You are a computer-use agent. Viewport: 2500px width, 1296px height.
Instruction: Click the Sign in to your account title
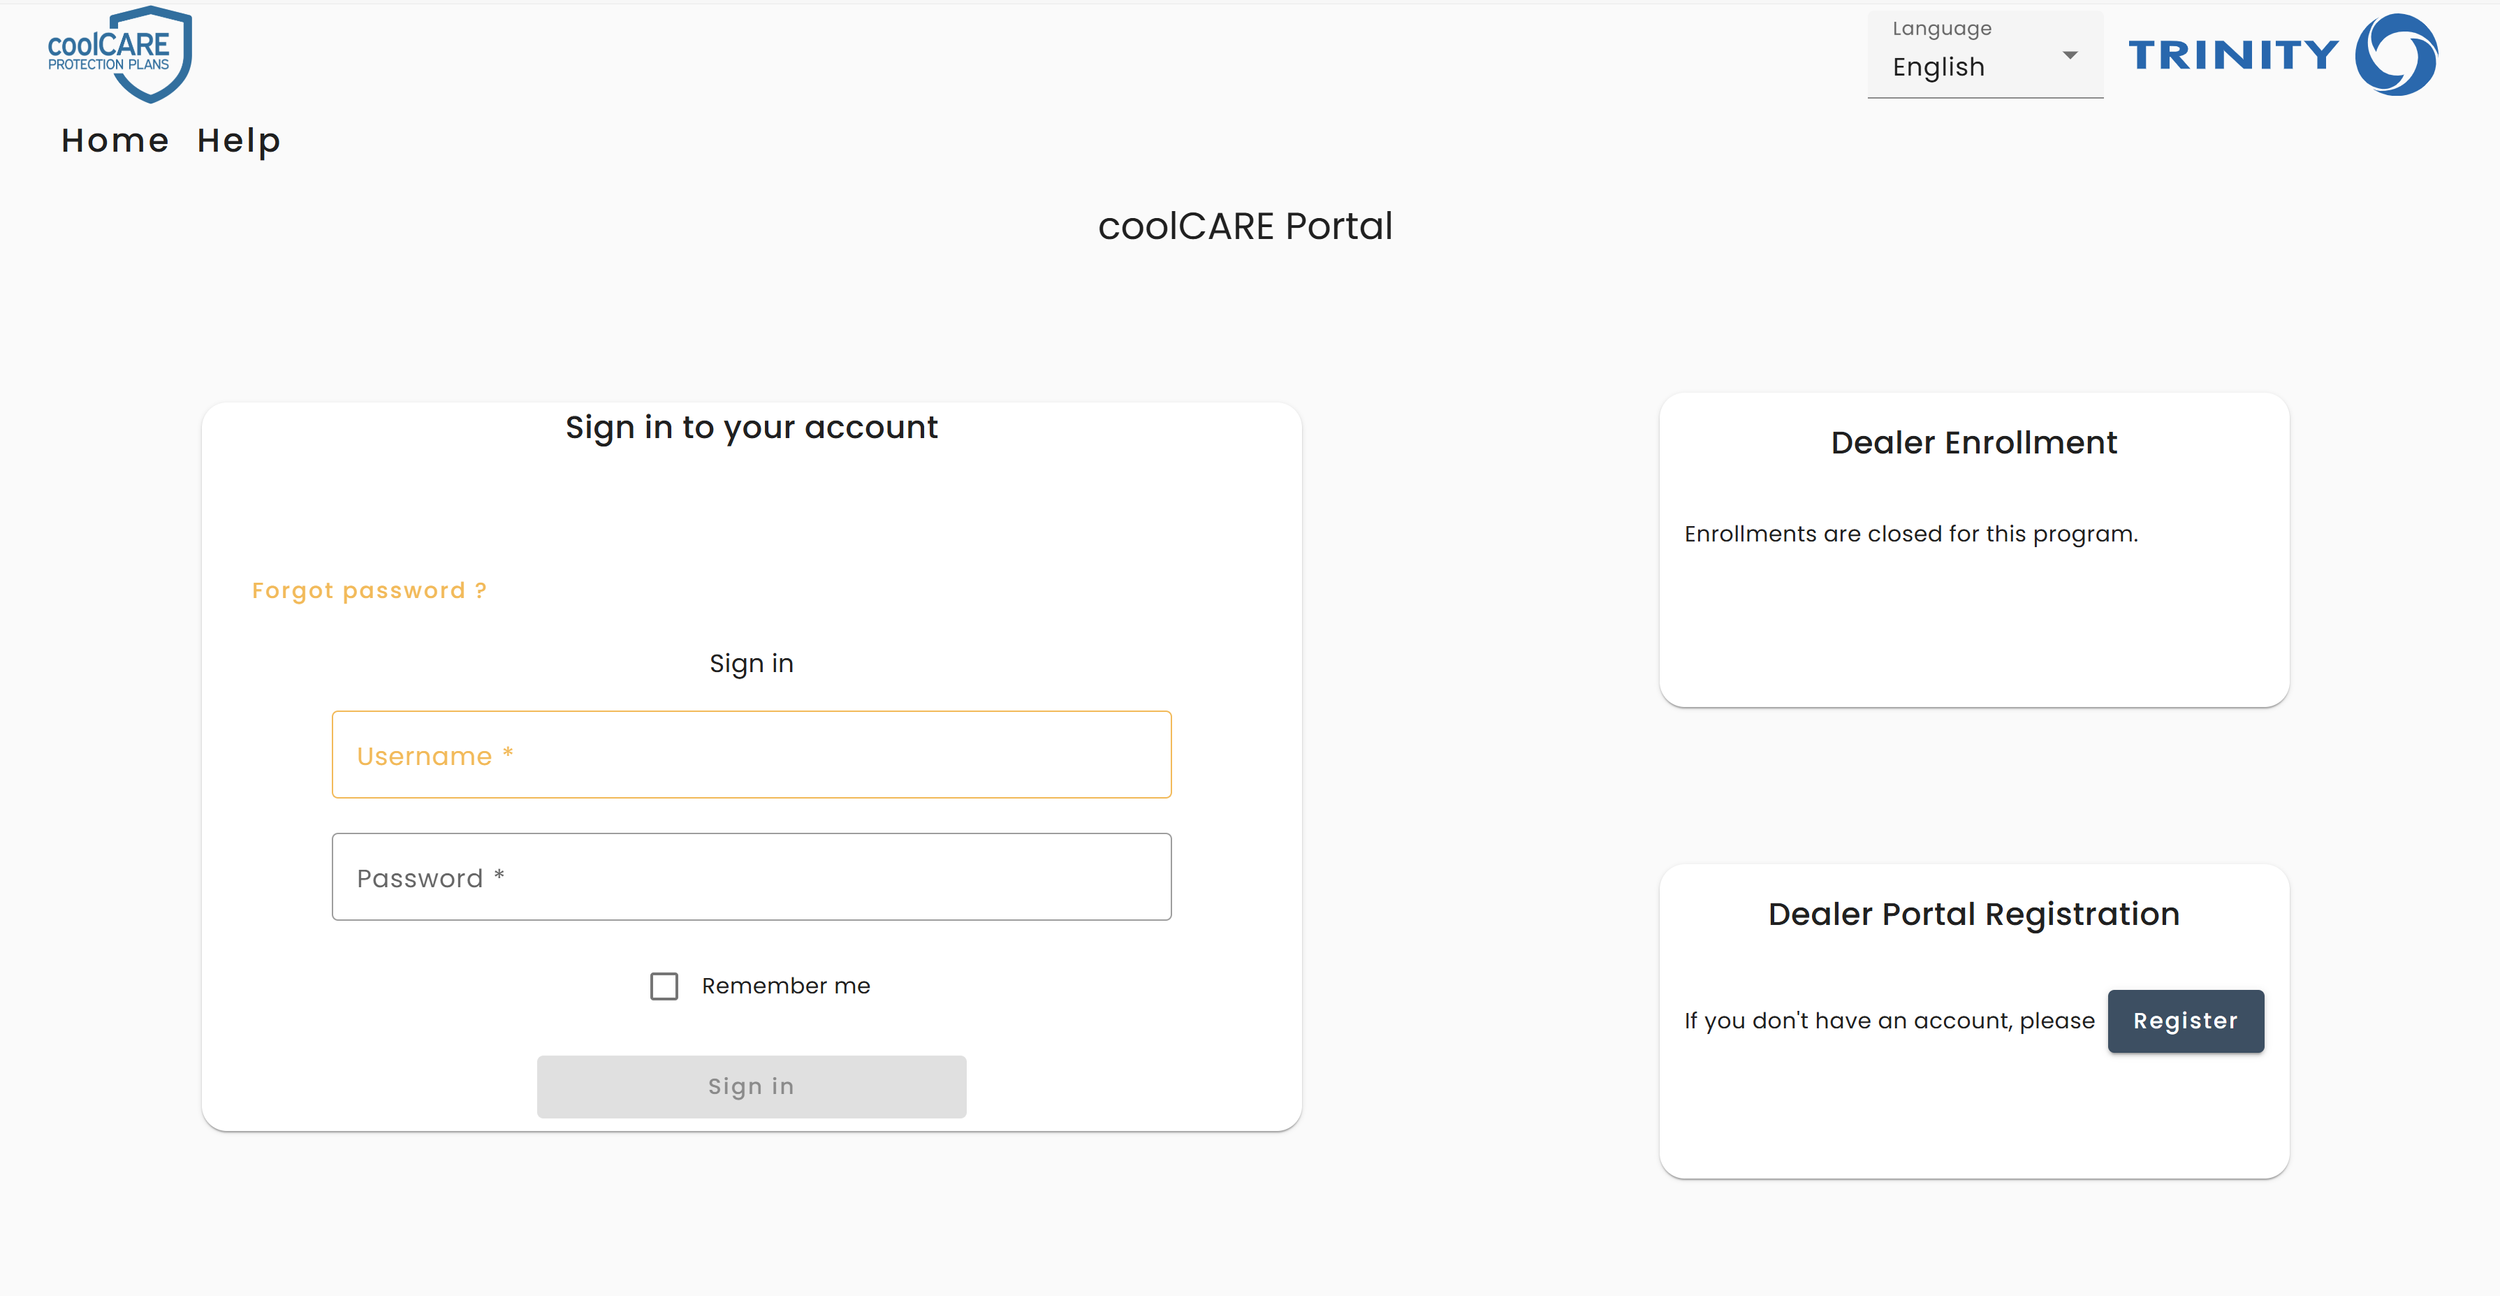pyautogui.click(x=751, y=428)
